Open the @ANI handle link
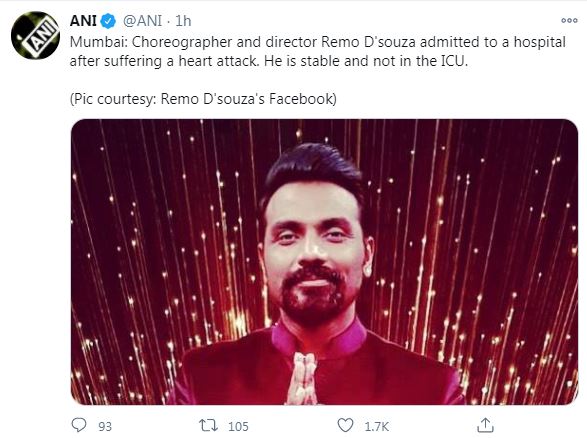Screen dimensions: 587x438 tap(142, 21)
